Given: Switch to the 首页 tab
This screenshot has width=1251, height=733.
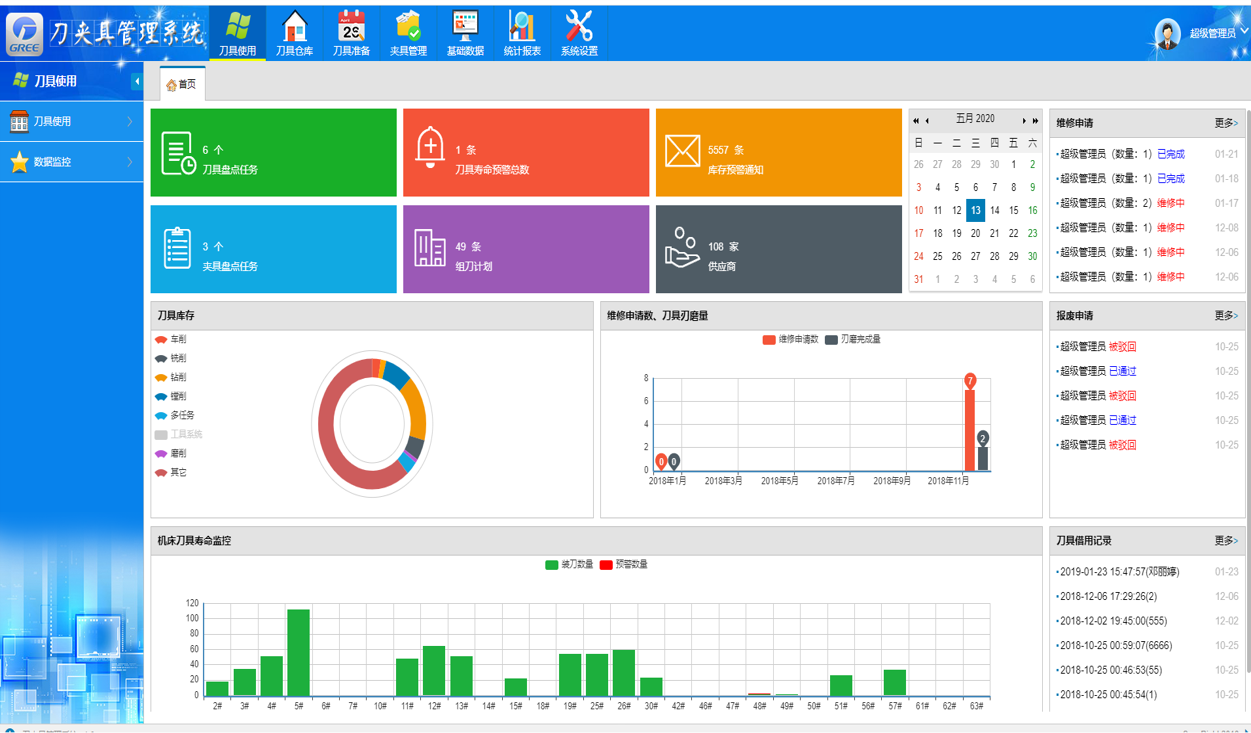Looking at the screenshot, I should pyautogui.click(x=182, y=85).
